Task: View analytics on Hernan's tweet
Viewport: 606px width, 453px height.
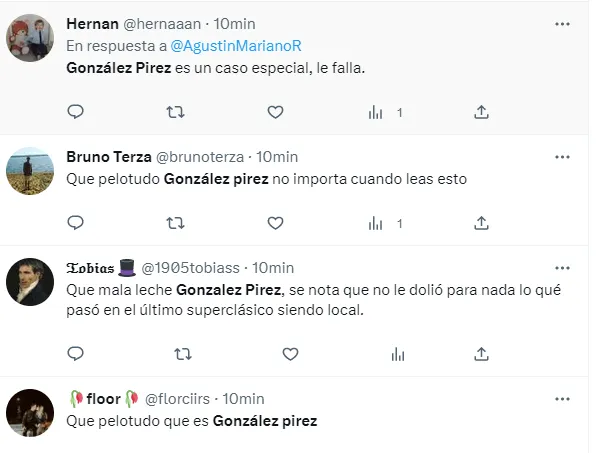Action: pyautogui.click(x=376, y=112)
